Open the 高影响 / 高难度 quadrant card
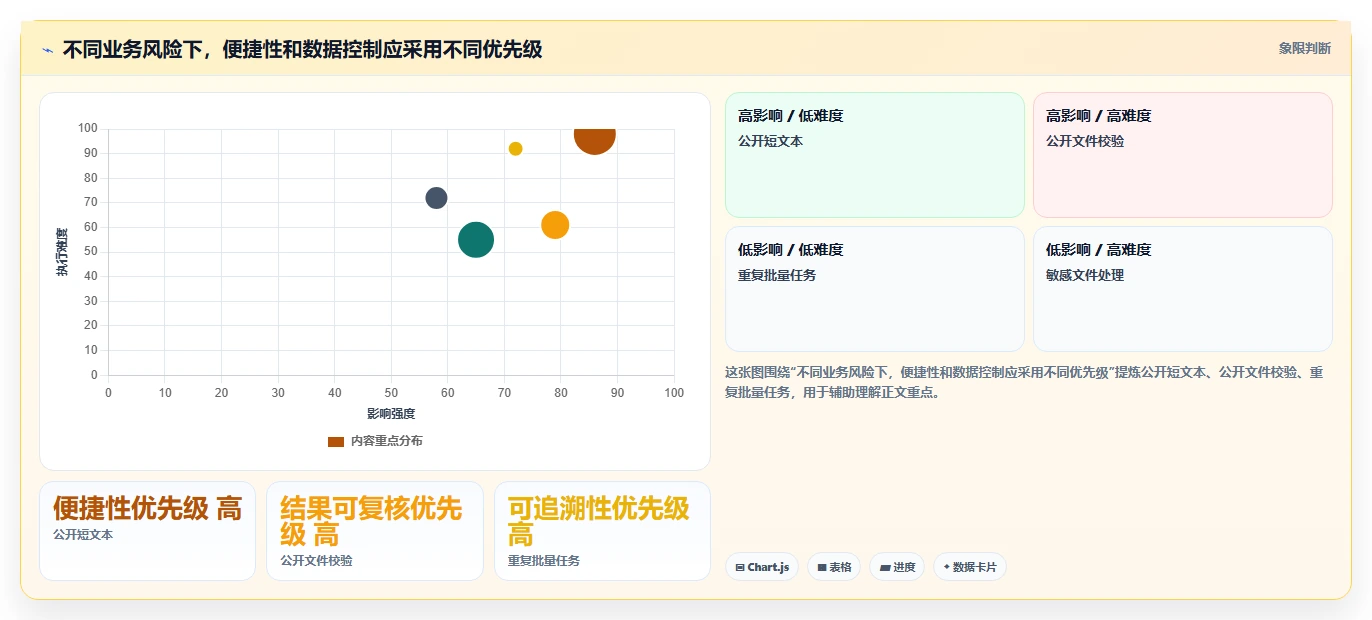1372x620 pixels. pos(1183,155)
